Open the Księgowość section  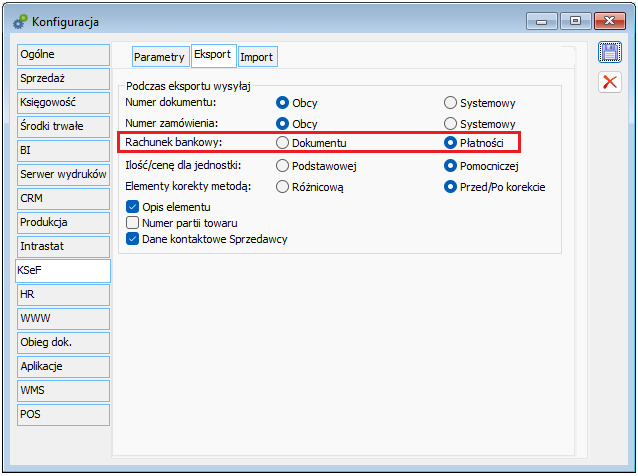62,102
